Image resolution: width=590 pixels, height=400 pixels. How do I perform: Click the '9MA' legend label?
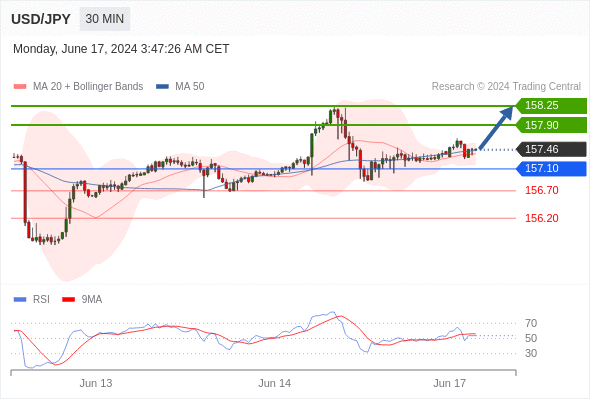(92, 300)
